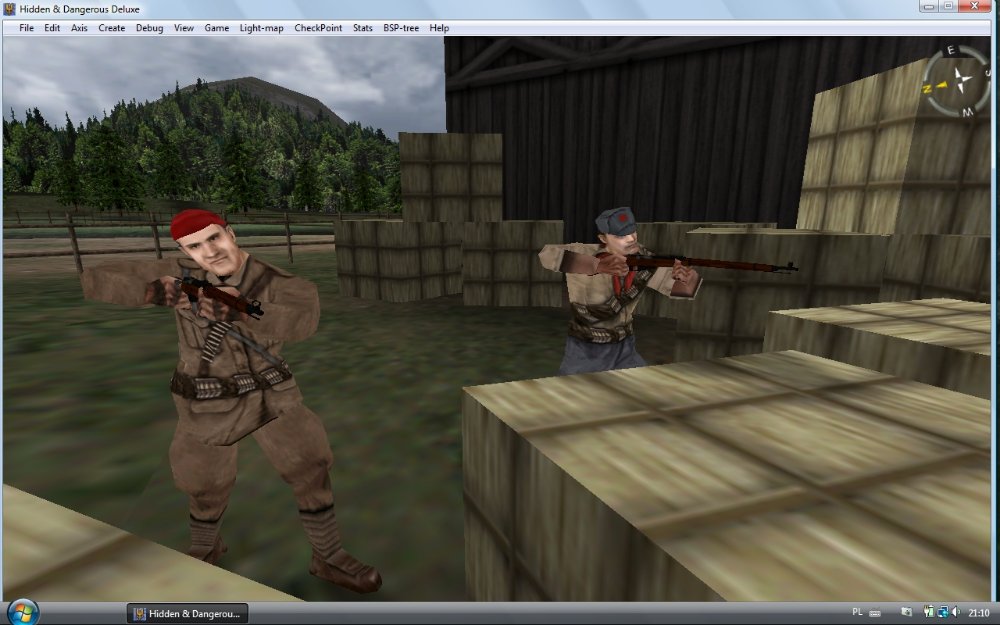This screenshot has height=625, width=1000.
Task: Open the Debug menu
Action: tap(149, 28)
